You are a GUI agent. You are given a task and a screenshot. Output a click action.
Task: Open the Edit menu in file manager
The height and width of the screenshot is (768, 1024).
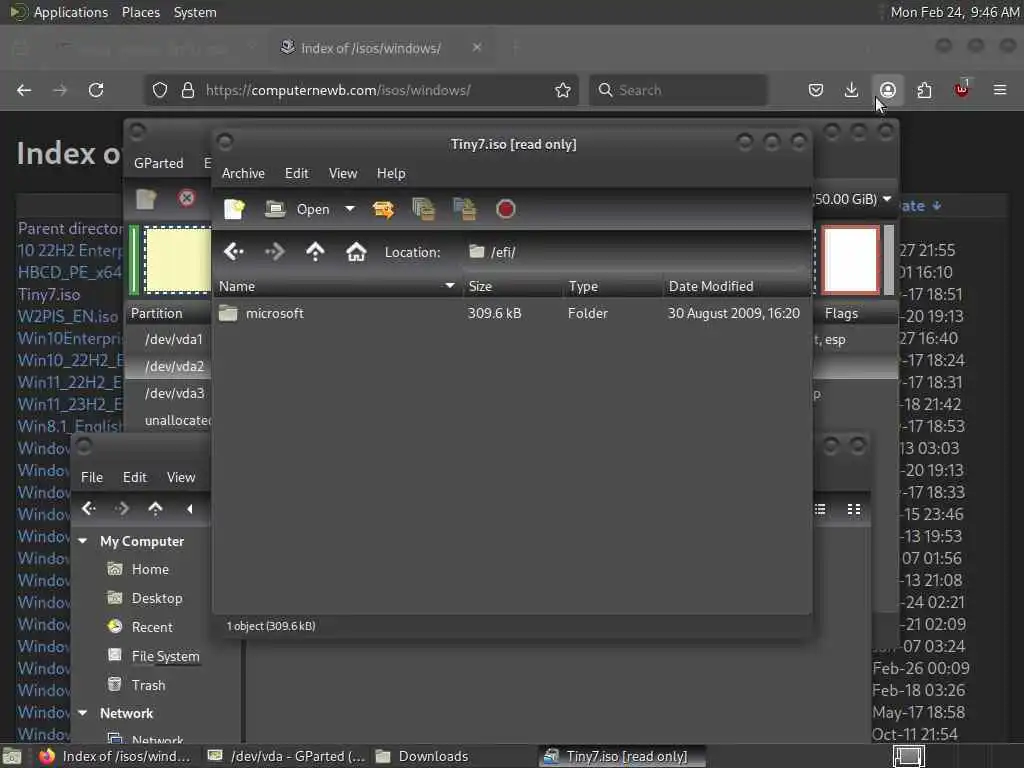[x=135, y=477]
